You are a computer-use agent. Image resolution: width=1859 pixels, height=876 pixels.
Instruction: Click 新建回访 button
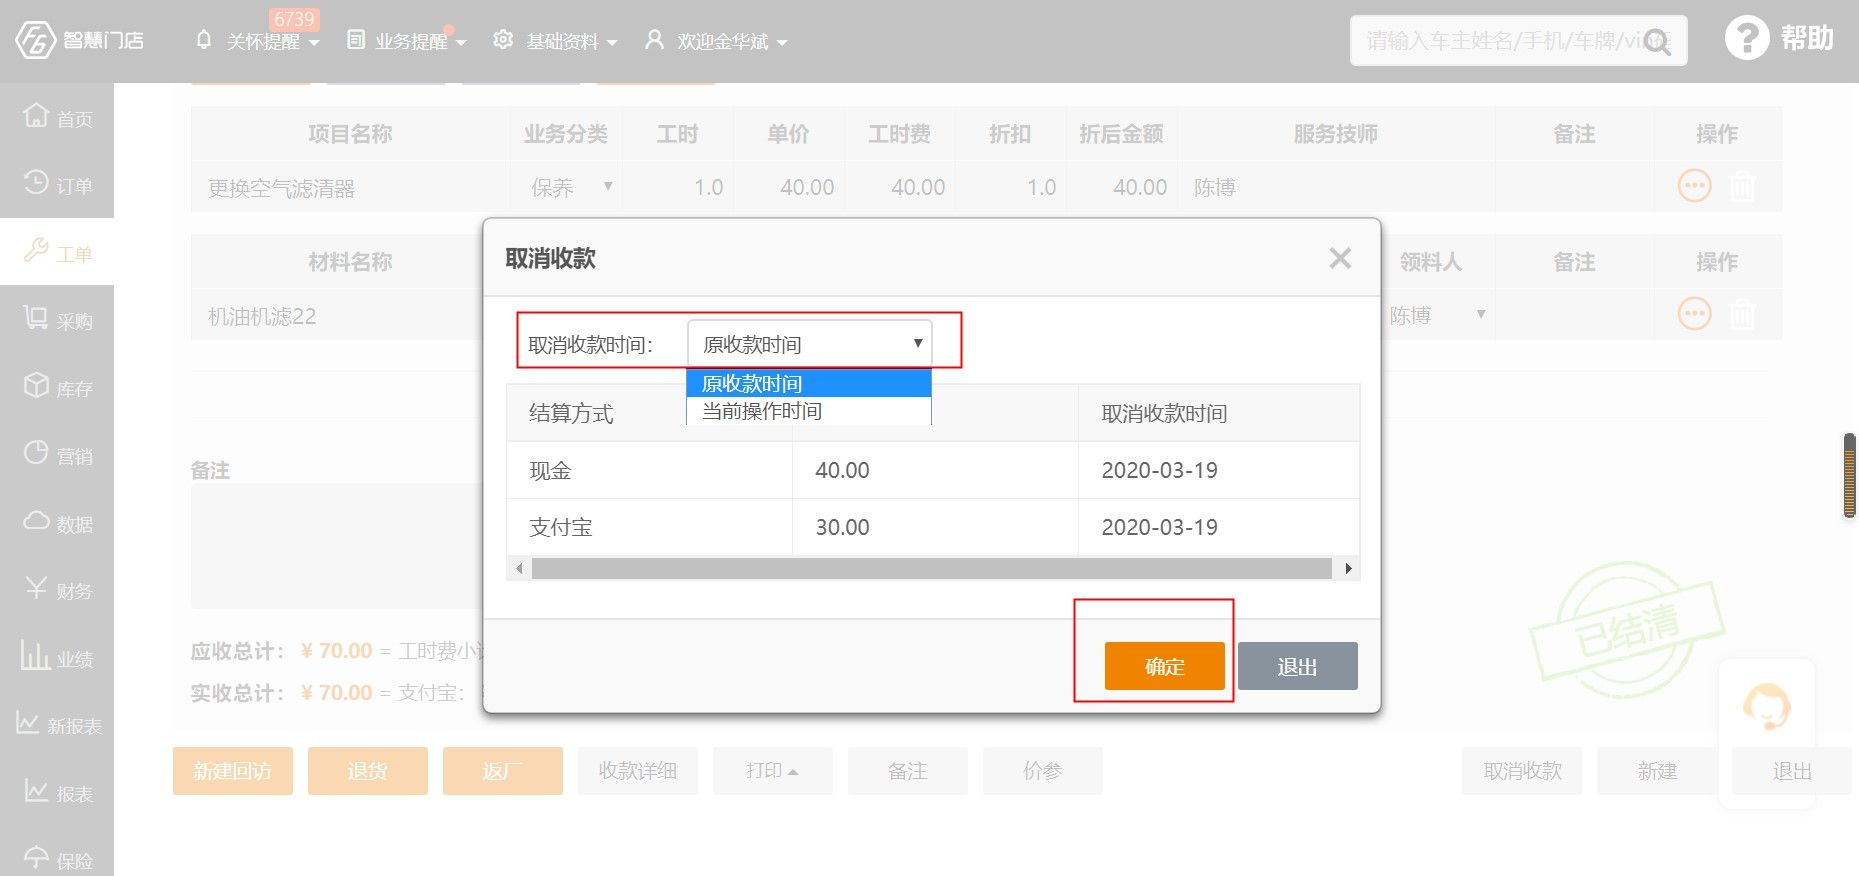pos(232,771)
